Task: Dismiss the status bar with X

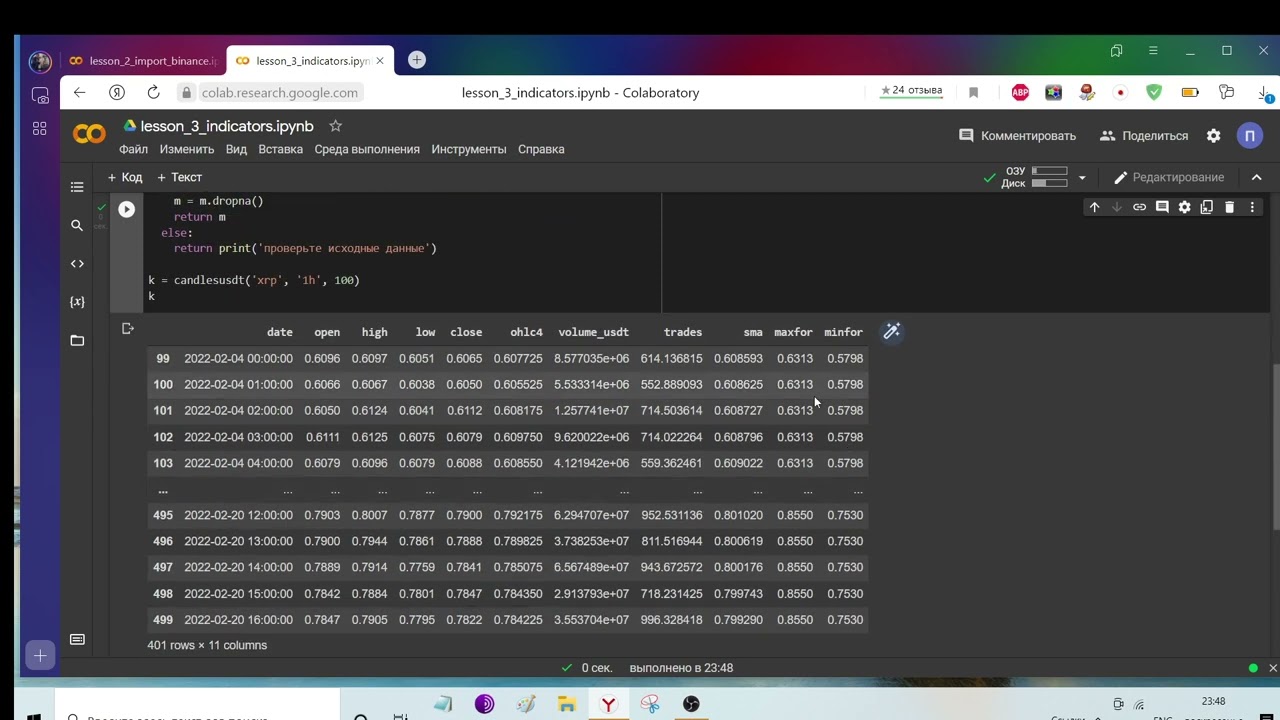Action: pos(1272,668)
